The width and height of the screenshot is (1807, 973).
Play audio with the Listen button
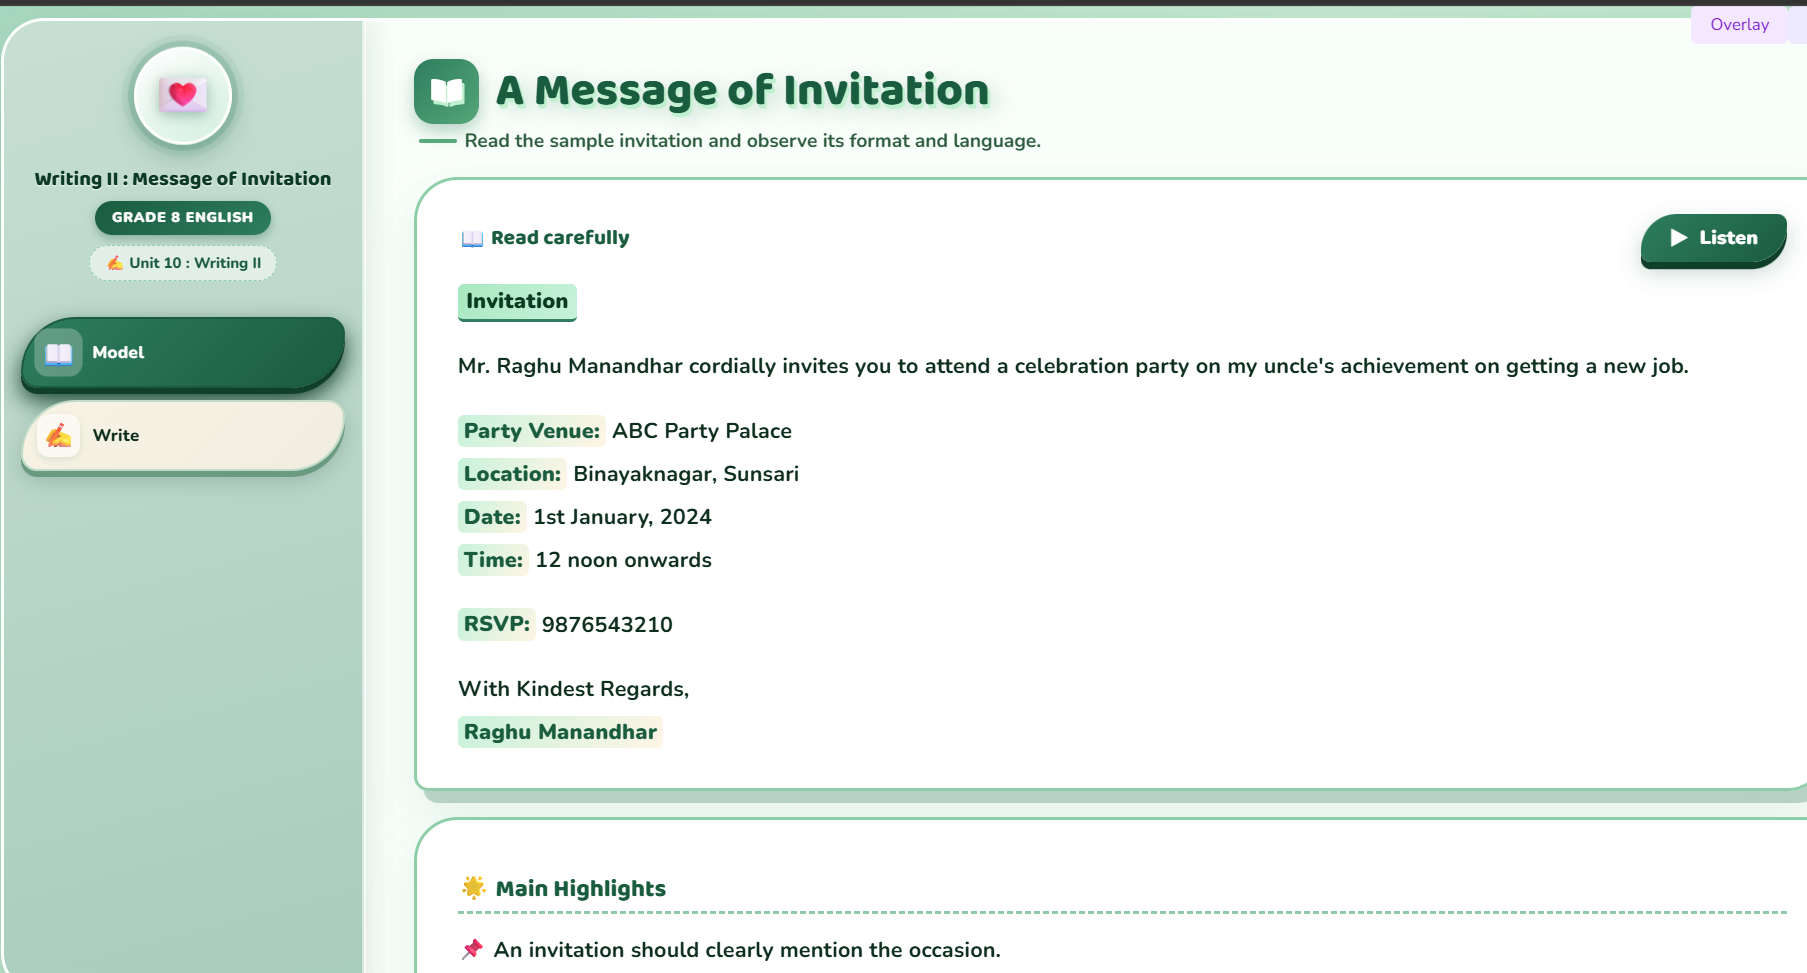click(x=1713, y=238)
